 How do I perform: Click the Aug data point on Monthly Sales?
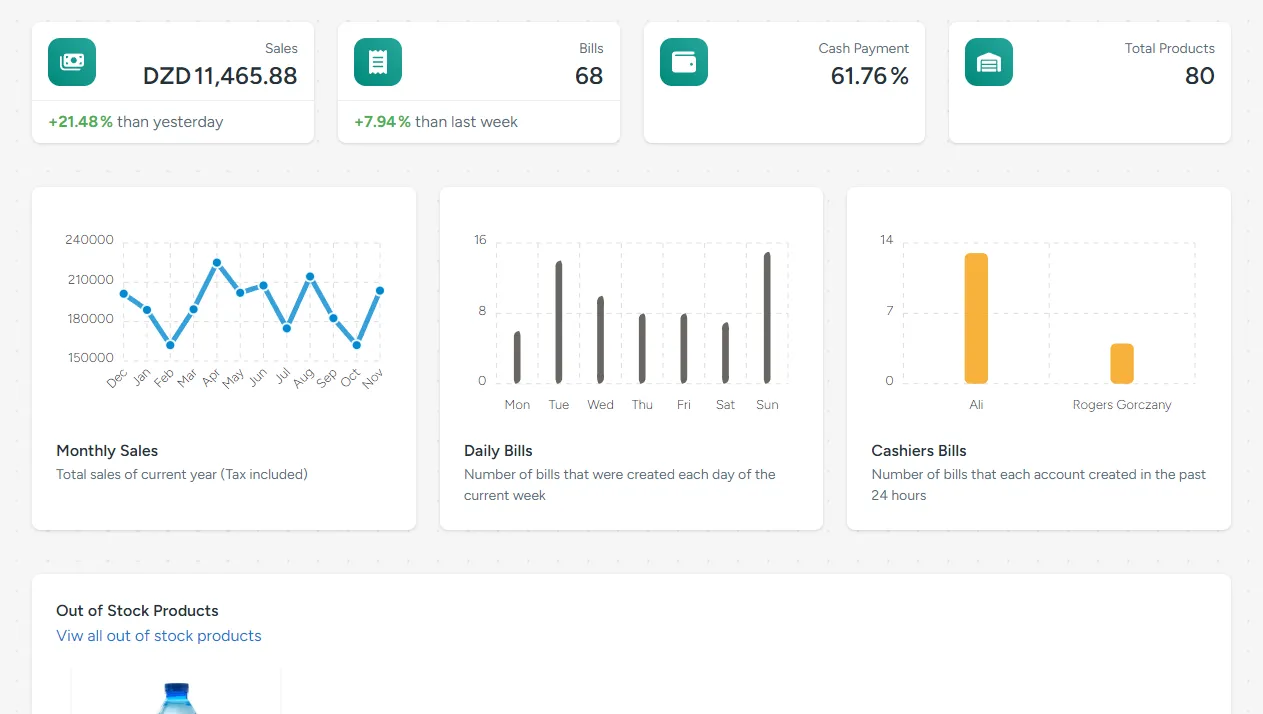(310, 276)
